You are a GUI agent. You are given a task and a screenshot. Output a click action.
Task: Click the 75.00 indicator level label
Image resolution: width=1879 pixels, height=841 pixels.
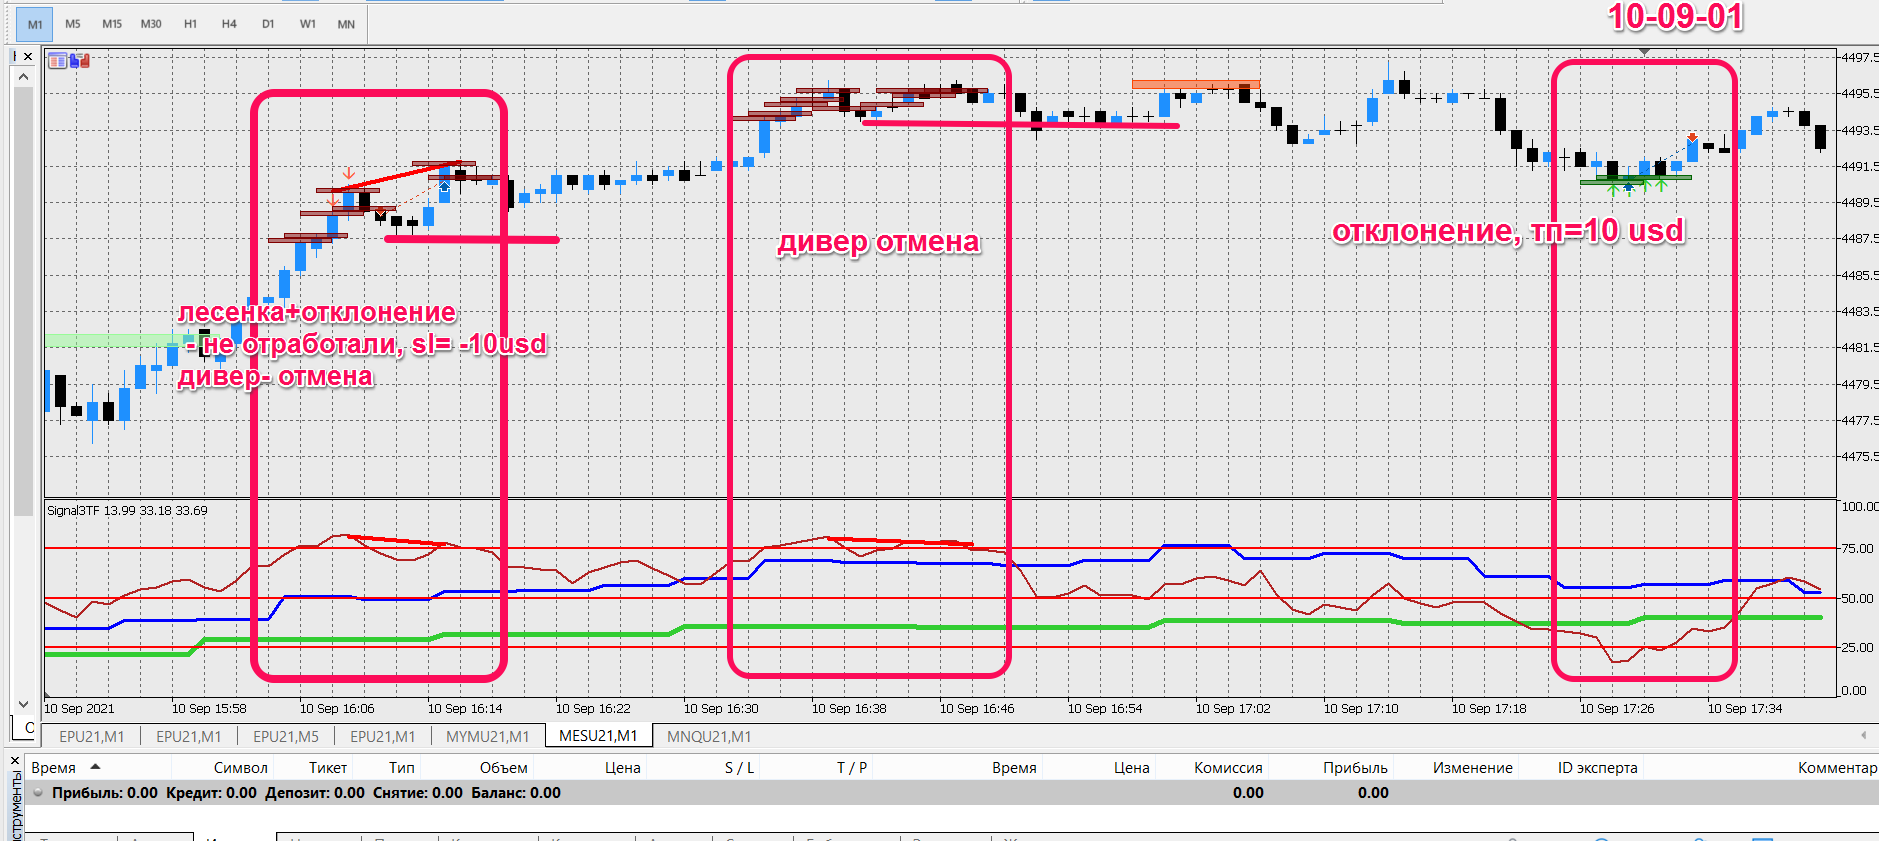[x=1857, y=548]
